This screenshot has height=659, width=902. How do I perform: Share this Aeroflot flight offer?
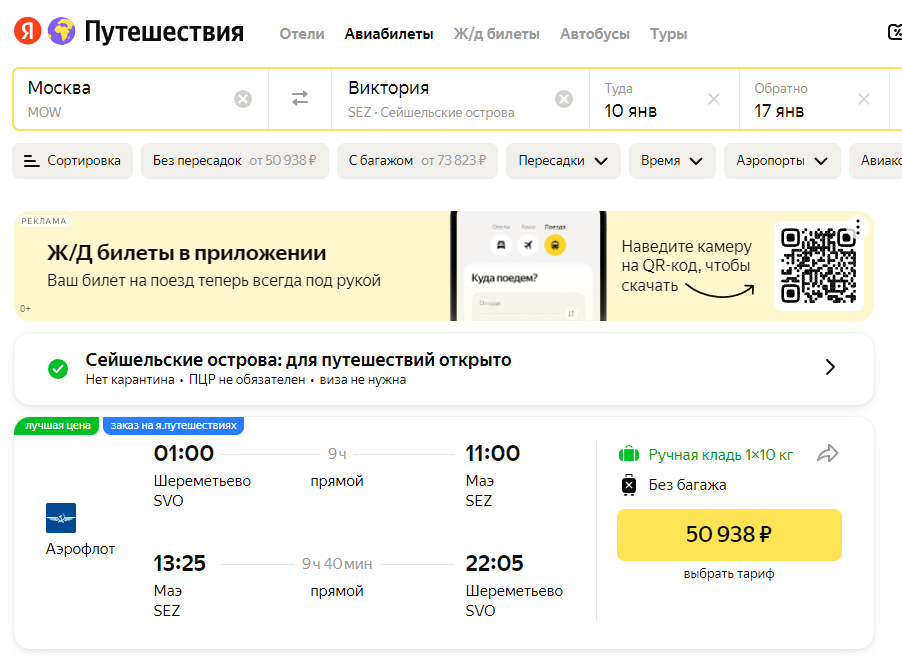point(828,454)
